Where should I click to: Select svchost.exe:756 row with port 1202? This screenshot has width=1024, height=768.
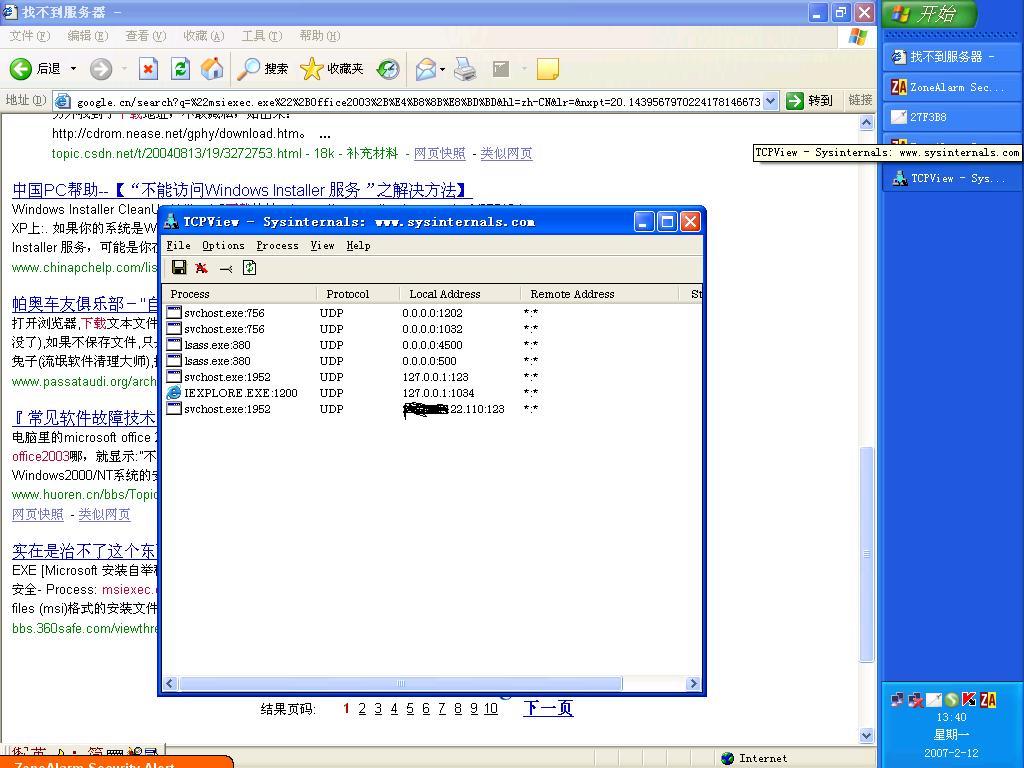(x=431, y=313)
